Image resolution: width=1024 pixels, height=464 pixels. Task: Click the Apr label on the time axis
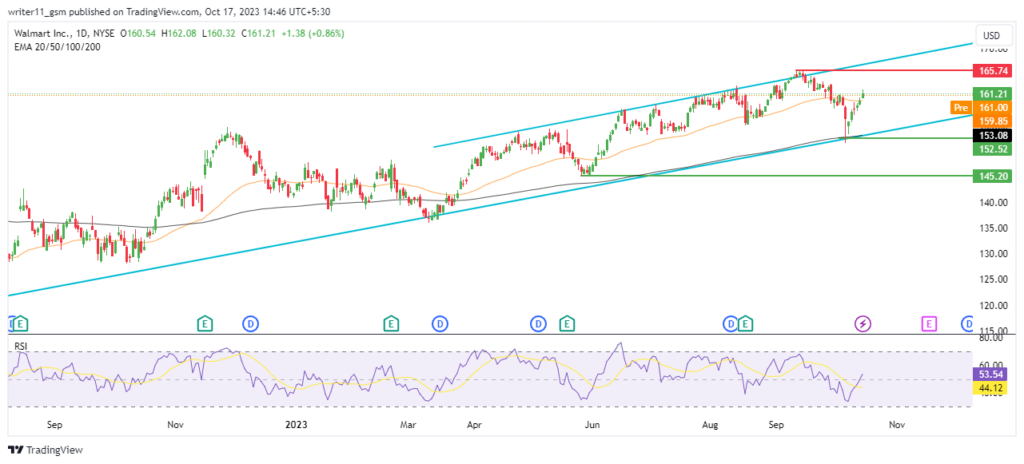click(475, 425)
